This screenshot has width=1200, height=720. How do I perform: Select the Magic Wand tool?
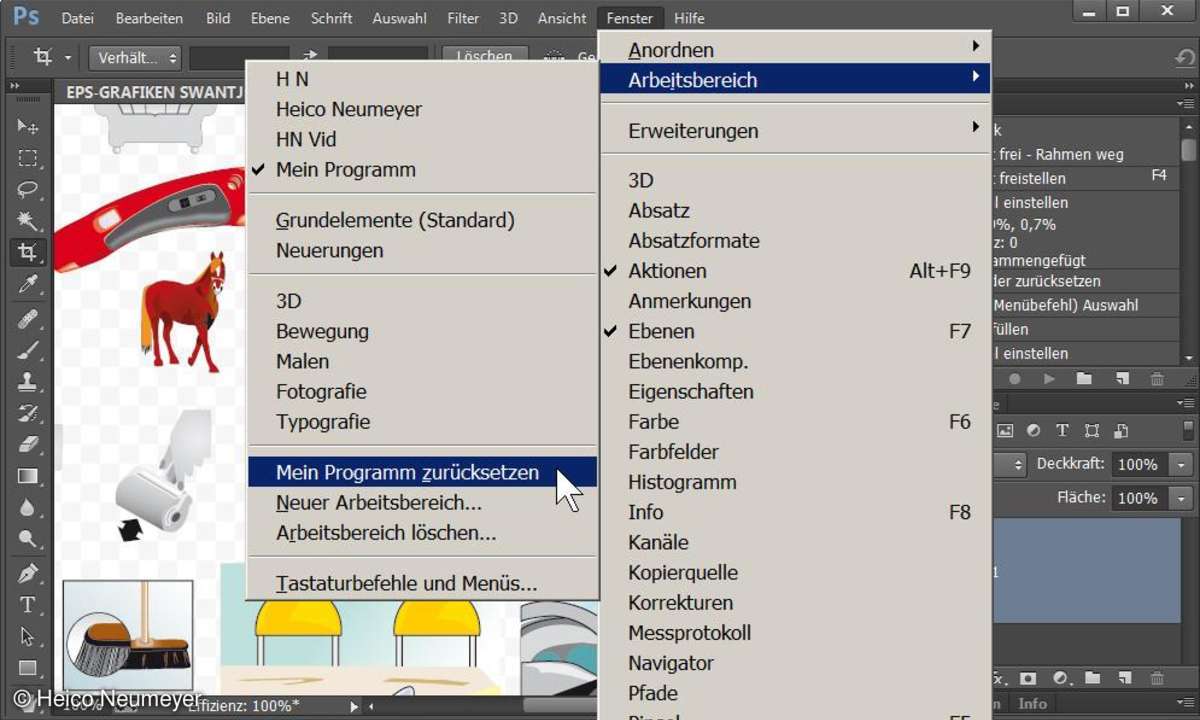[27, 220]
